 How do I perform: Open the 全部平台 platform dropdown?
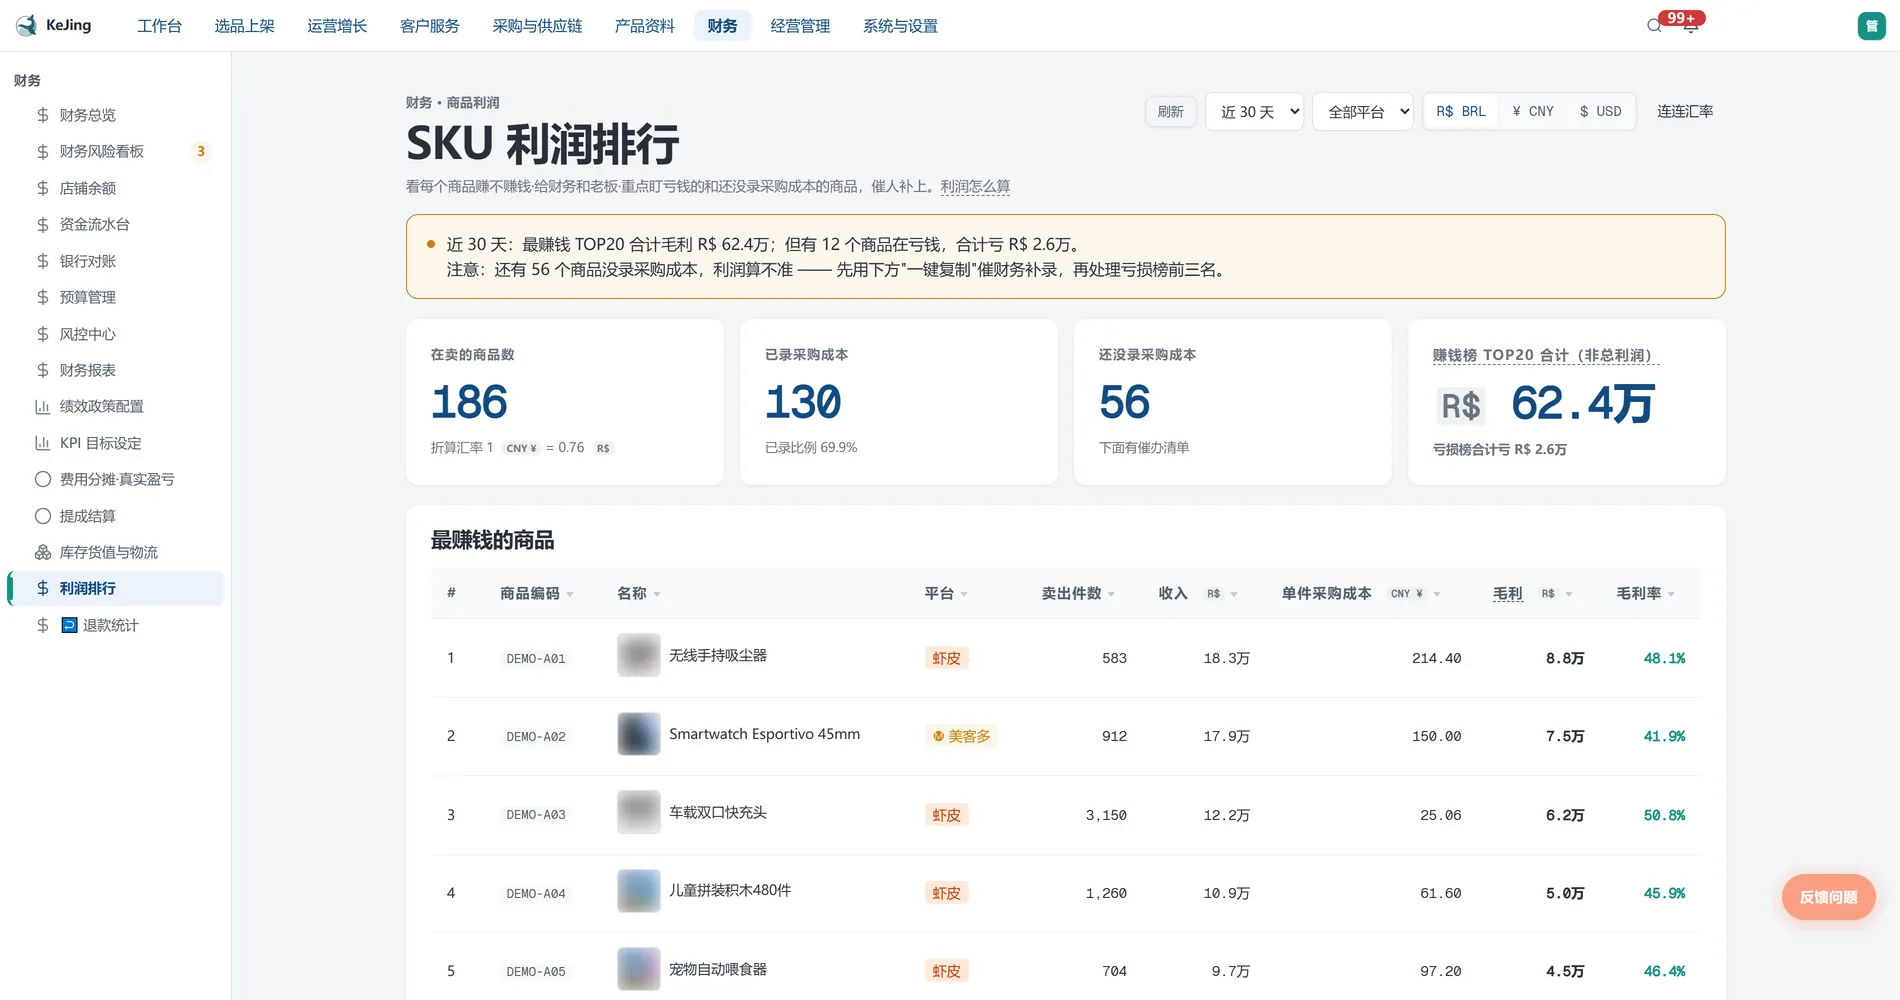(1363, 111)
